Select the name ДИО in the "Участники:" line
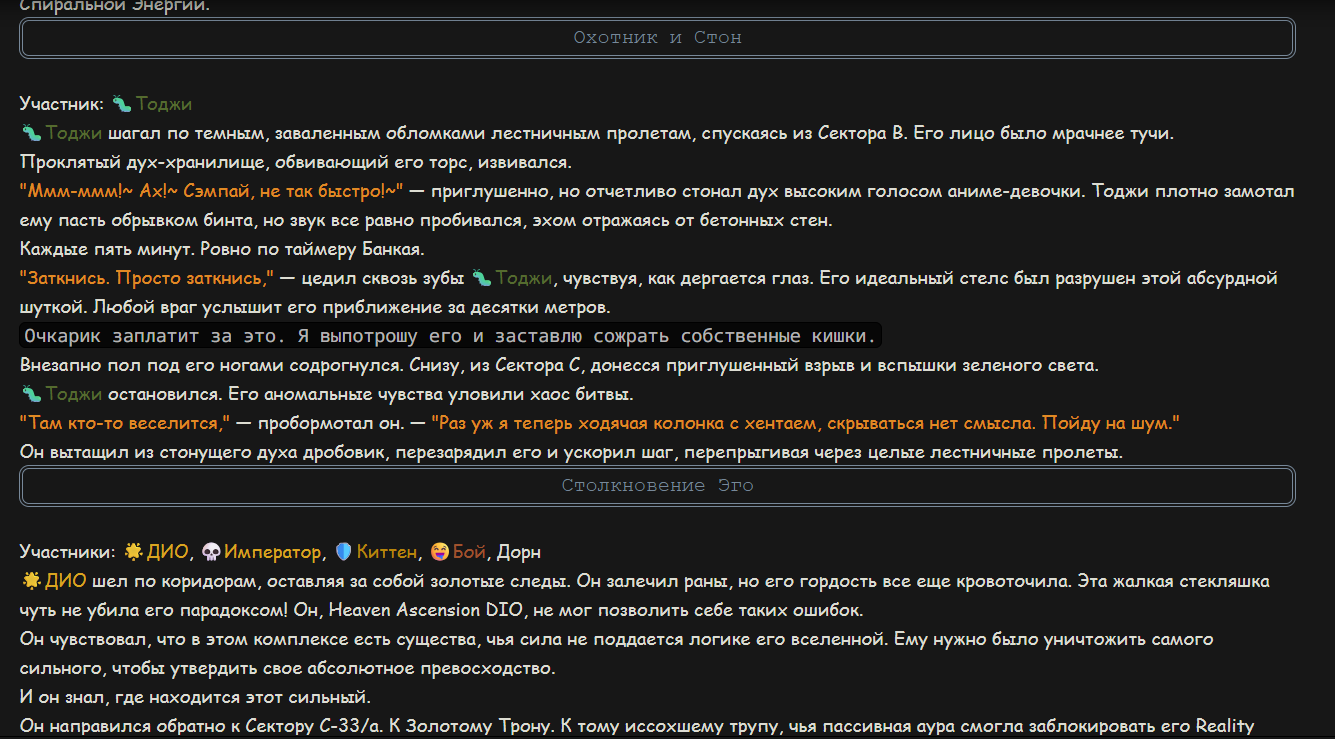The width and height of the screenshot is (1335, 739). [x=169, y=552]
